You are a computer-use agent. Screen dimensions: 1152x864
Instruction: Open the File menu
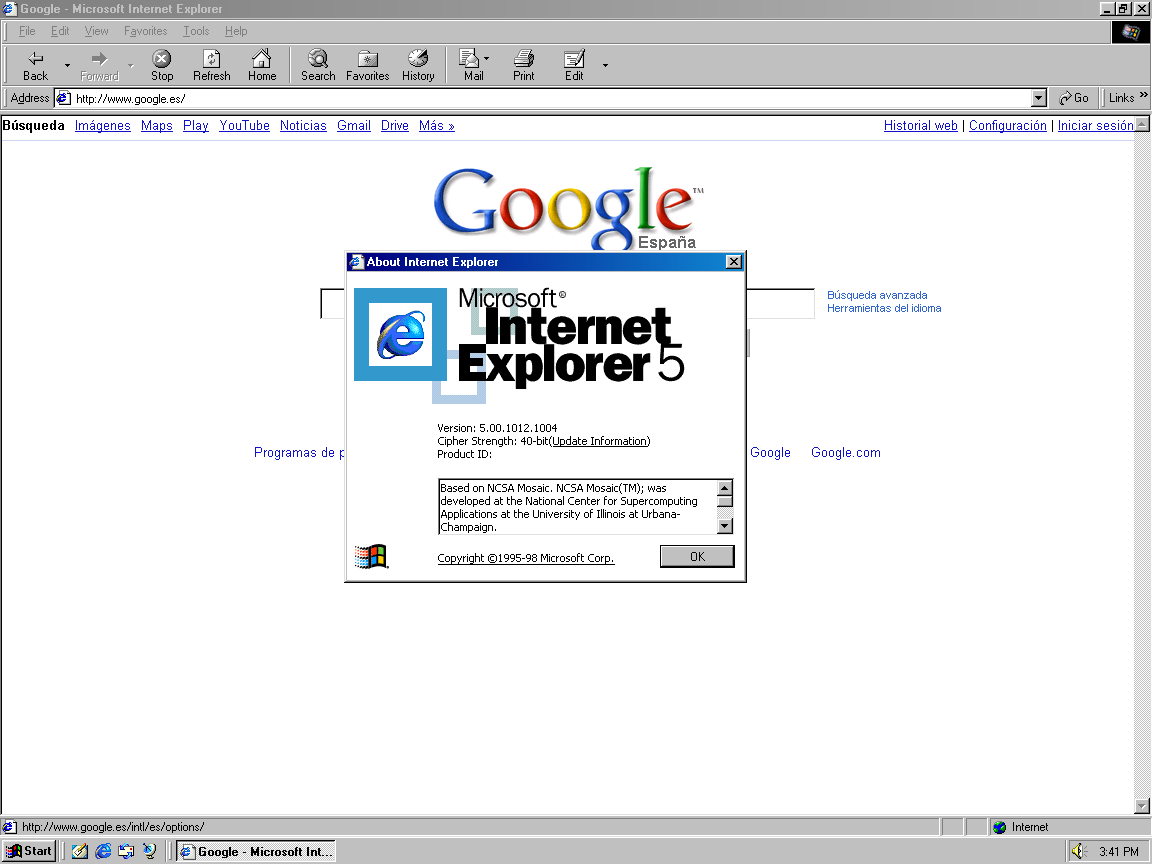pyautogui.click(x=26, y=31)
